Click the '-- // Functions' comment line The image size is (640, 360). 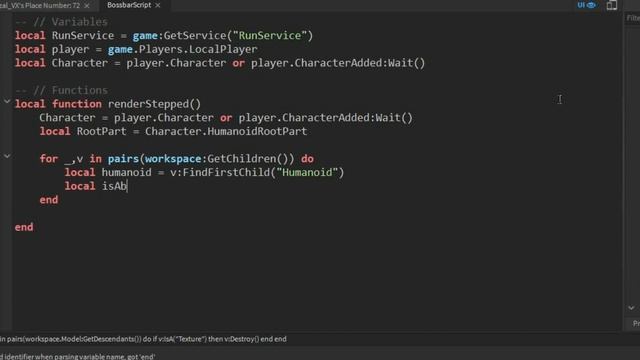click(61, 90)
